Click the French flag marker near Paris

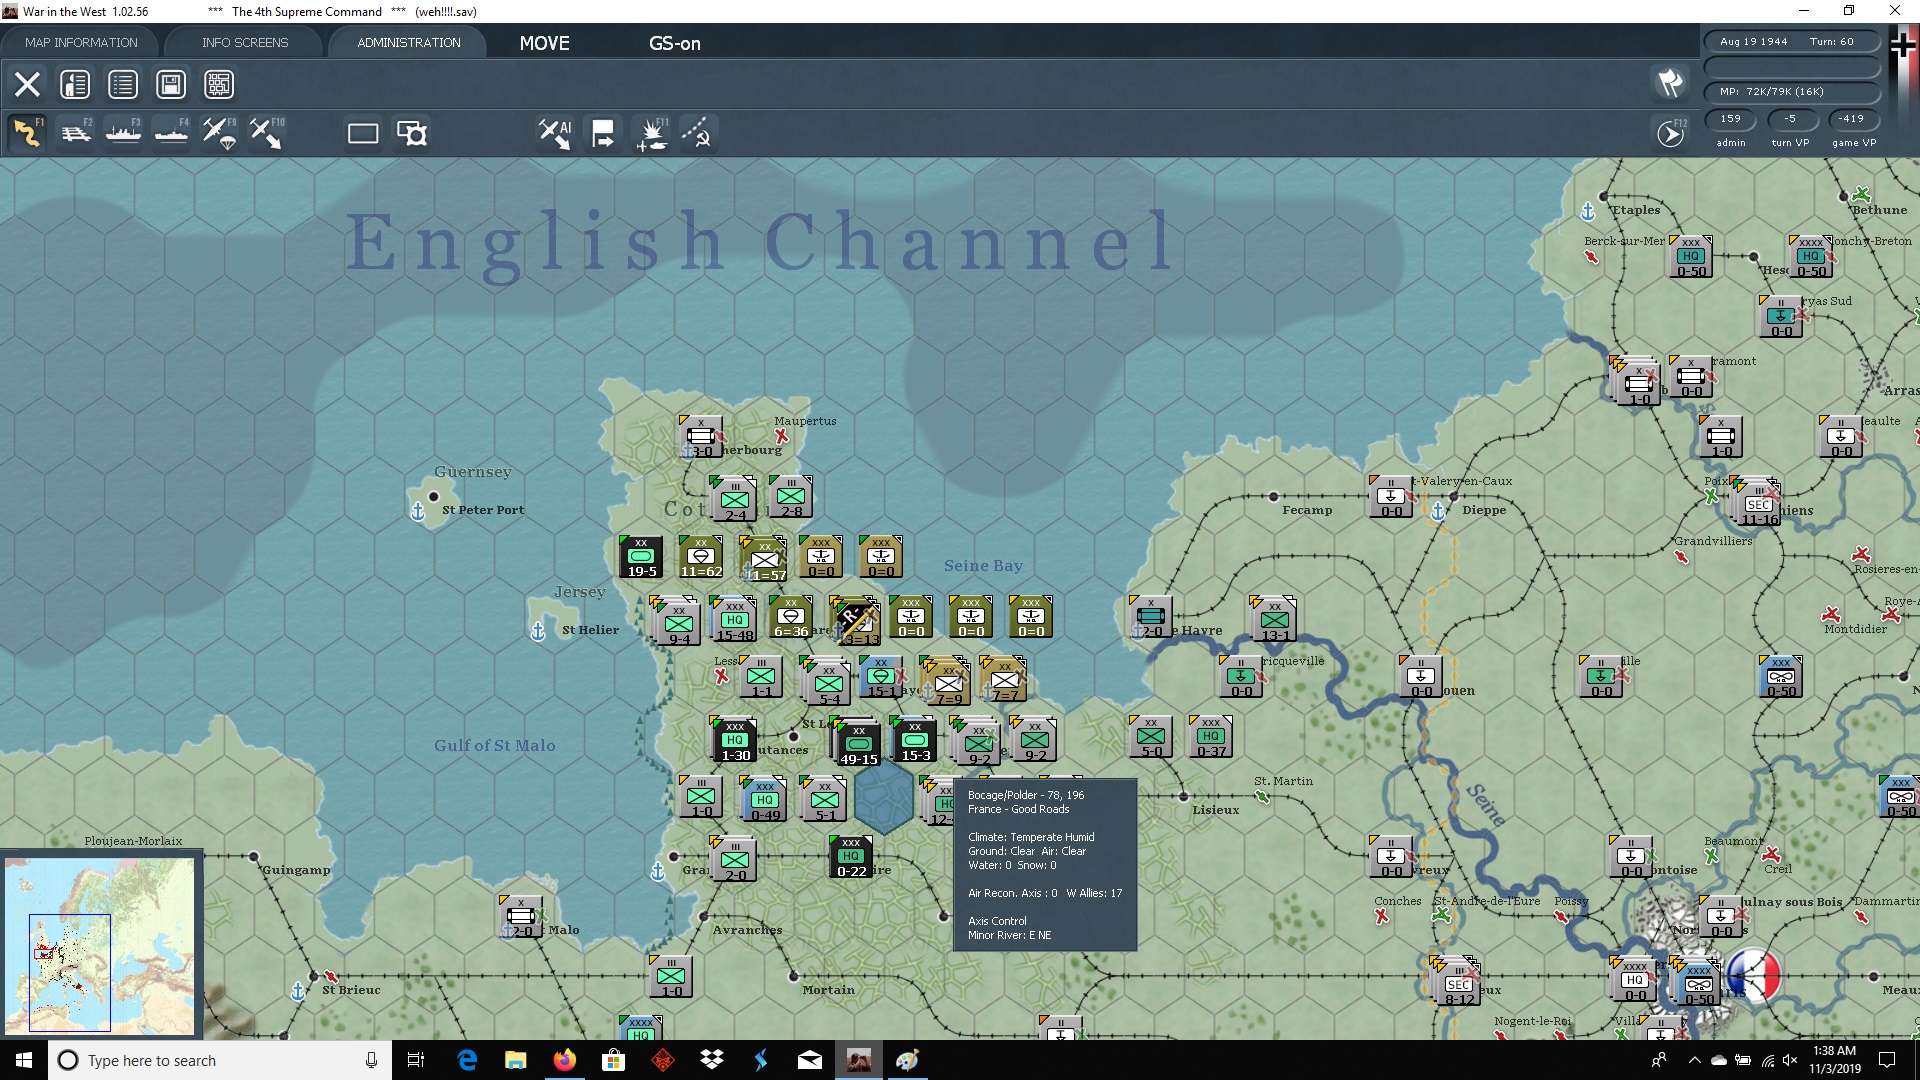[x=1753, y=975]
